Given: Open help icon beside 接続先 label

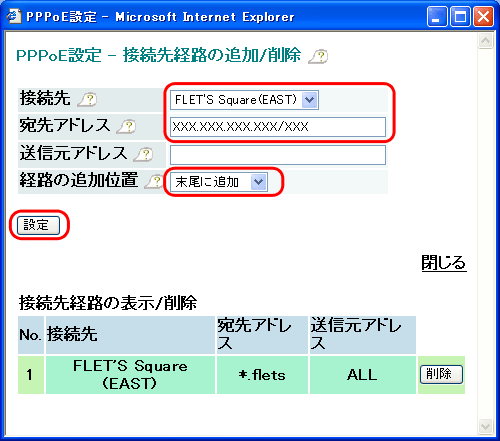Looking at the screenshot, I should click(x=87, y=100).
